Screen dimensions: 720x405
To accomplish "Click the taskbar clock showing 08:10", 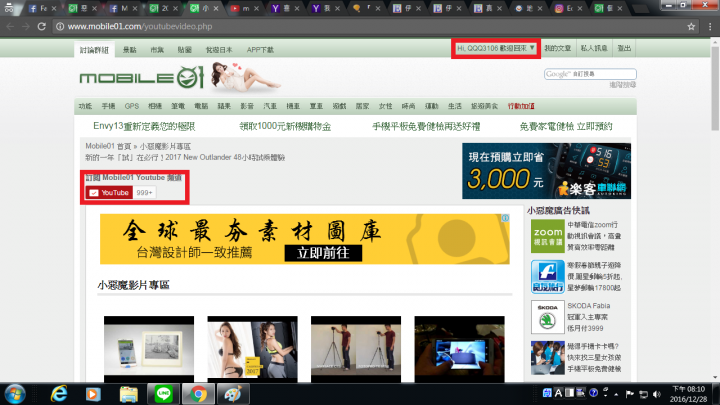I will (688, 394).
